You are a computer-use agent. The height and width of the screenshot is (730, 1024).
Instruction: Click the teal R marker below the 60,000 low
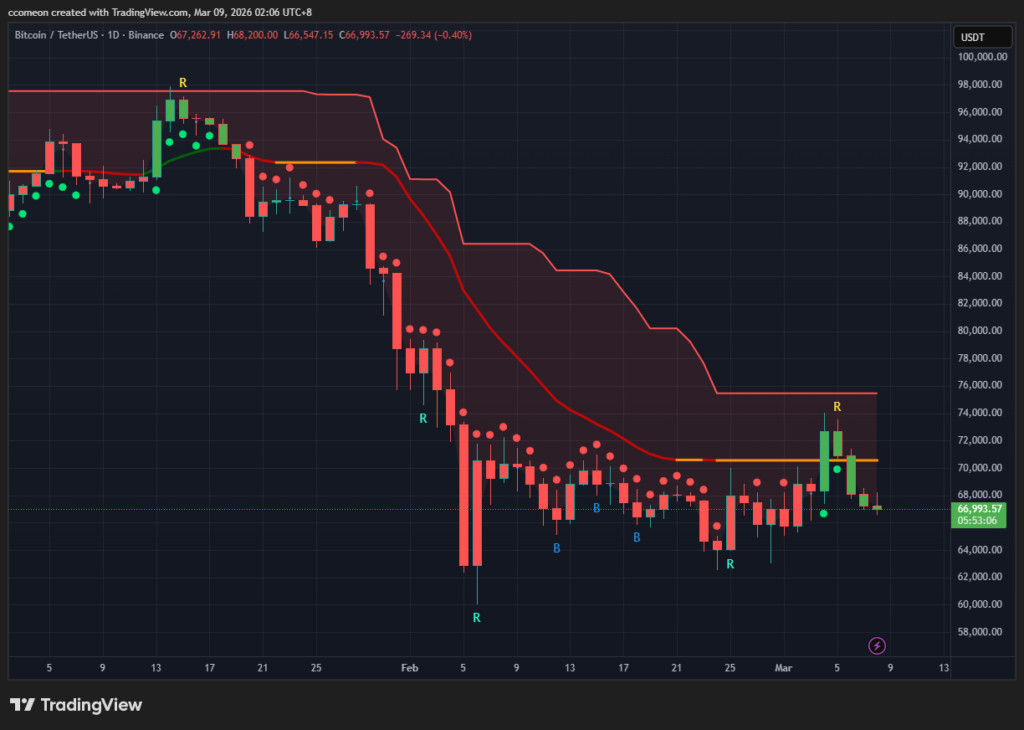477,618
